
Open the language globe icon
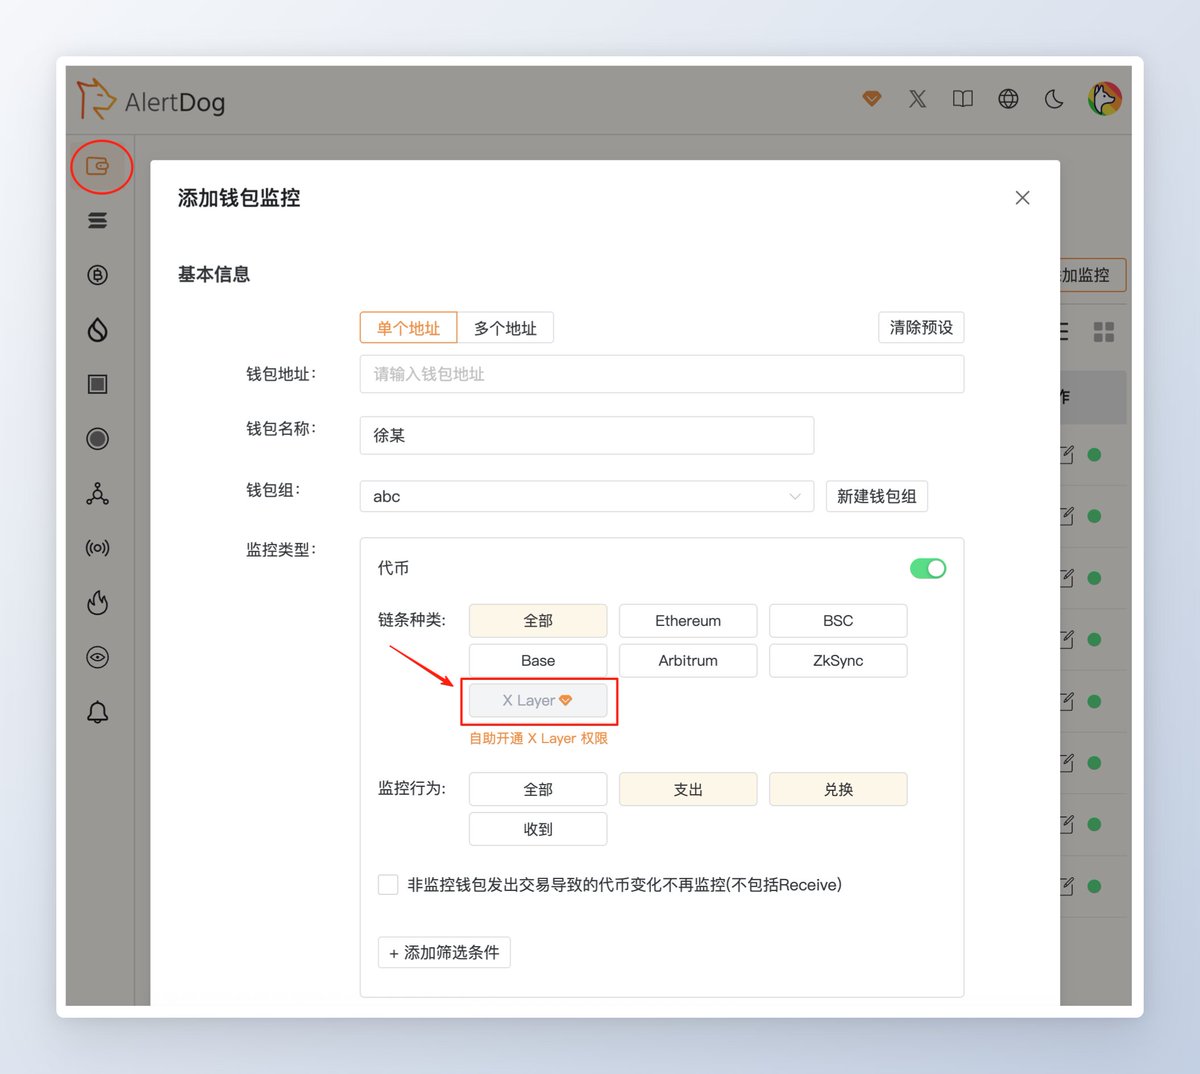pos(1008,99)
